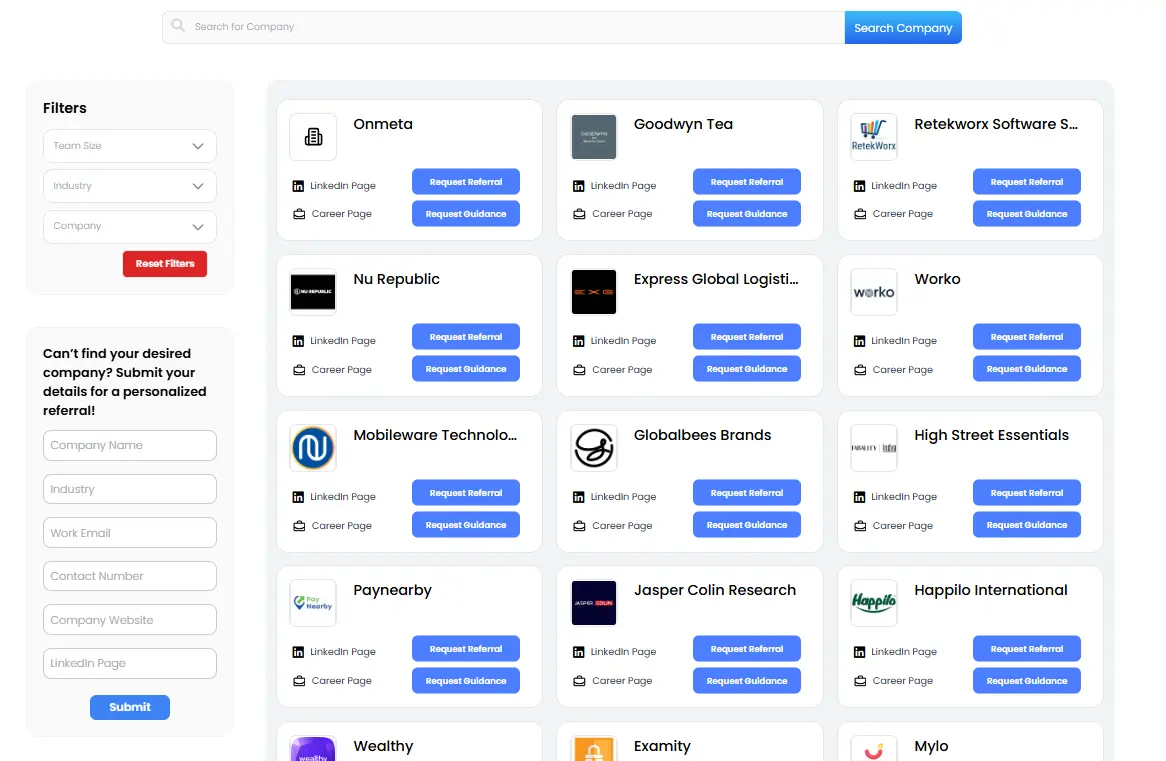Click the Company Name input field

(x=129, y=445)
